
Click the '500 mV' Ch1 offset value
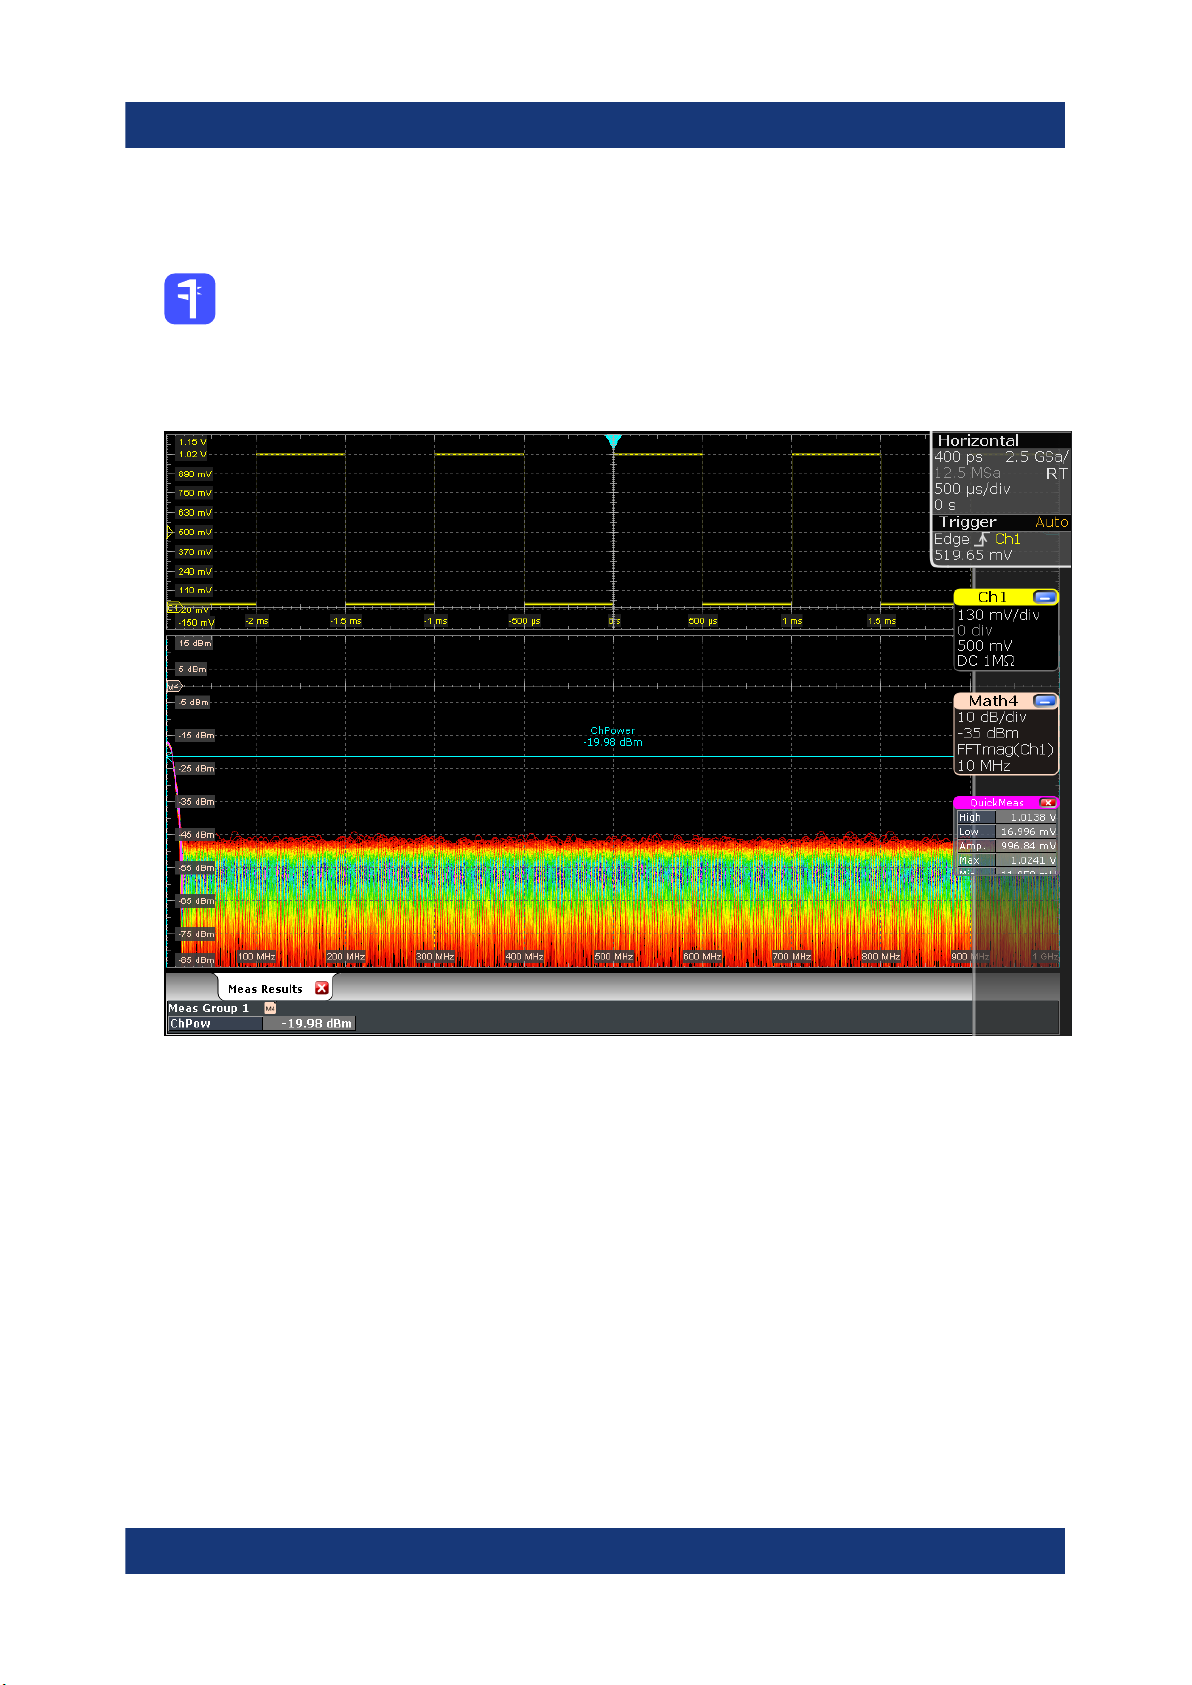tap(985, 646)
